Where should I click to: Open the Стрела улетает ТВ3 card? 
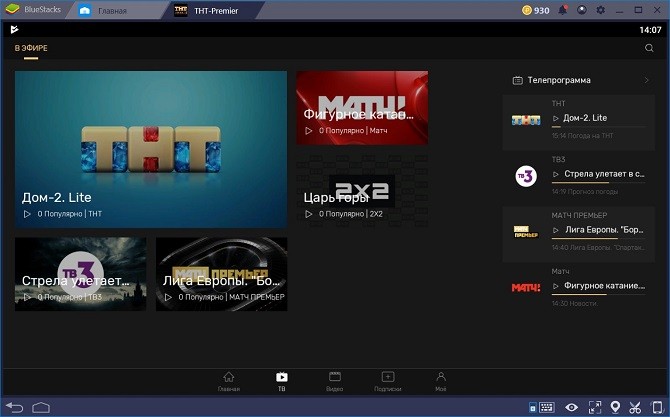point(80,274)
